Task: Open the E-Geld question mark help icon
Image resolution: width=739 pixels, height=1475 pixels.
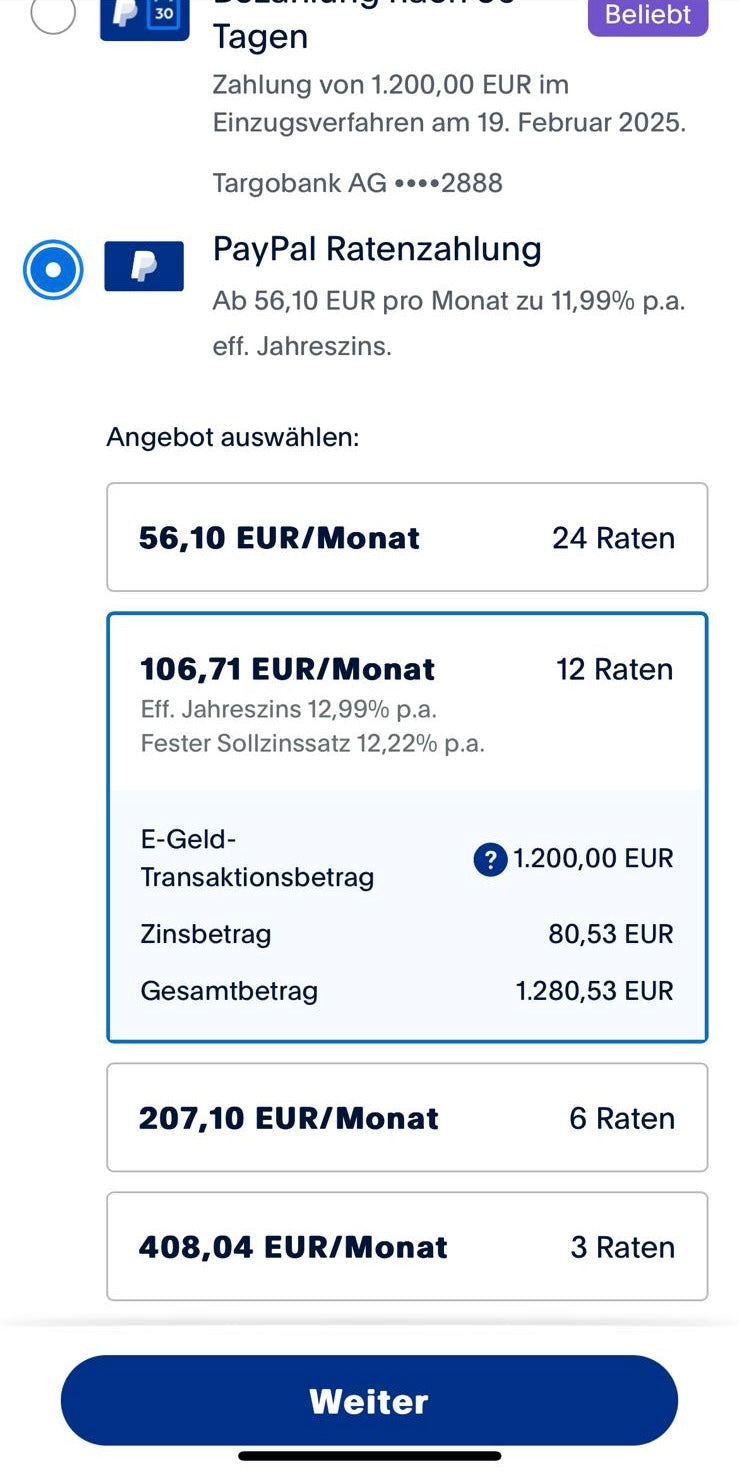Action: point(490,859)
